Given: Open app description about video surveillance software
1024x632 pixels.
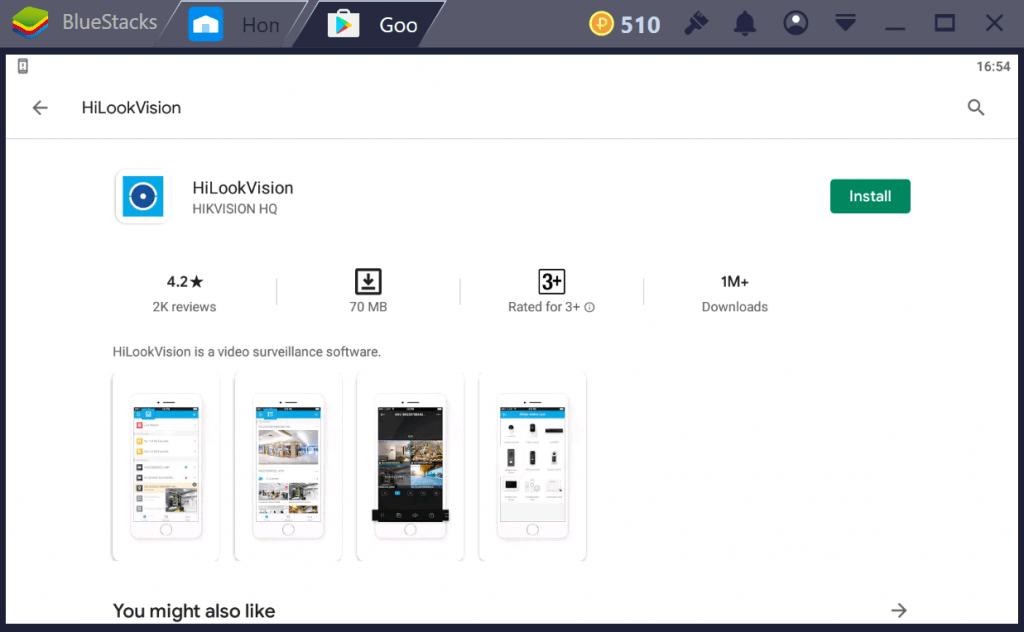Looking at the screenshot, I should (x=246, y=352).
